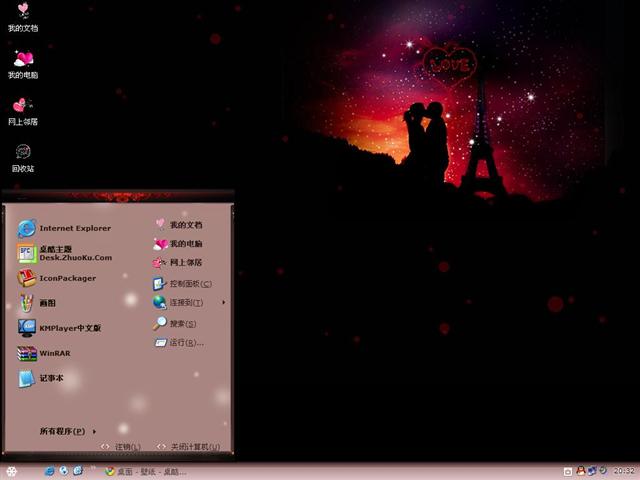Click the Internet Explorer quick launch icon
Screen dimensions: 640x480
[x=49, y=471]
